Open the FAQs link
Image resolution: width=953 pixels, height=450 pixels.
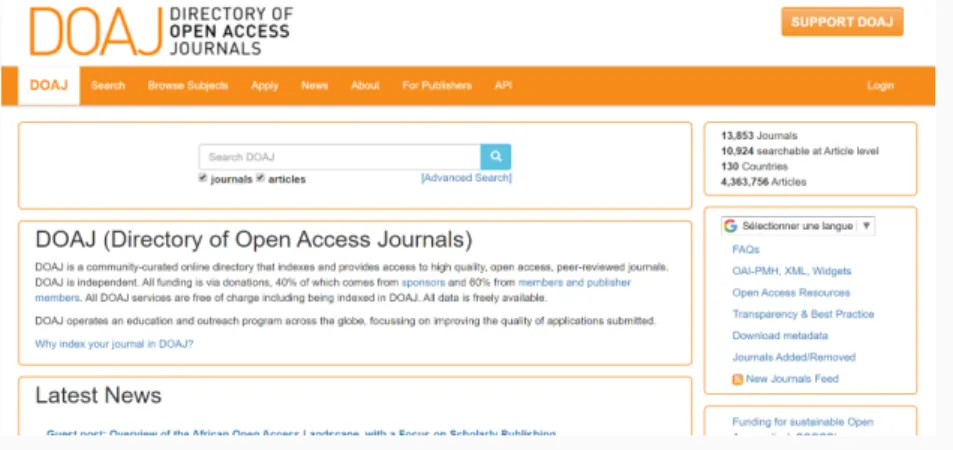click(x=746, y=249)
